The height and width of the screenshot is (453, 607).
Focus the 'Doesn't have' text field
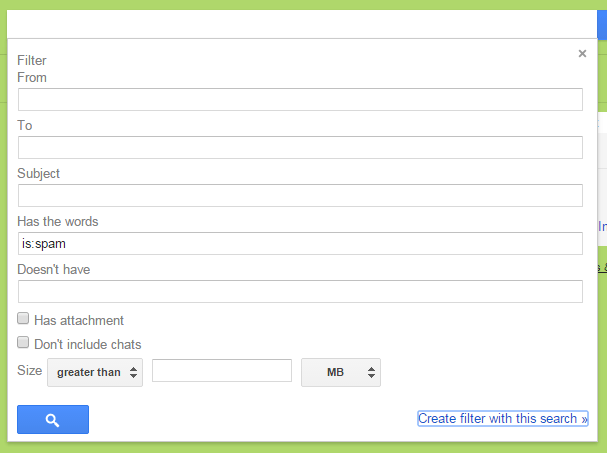coord(300,291)
